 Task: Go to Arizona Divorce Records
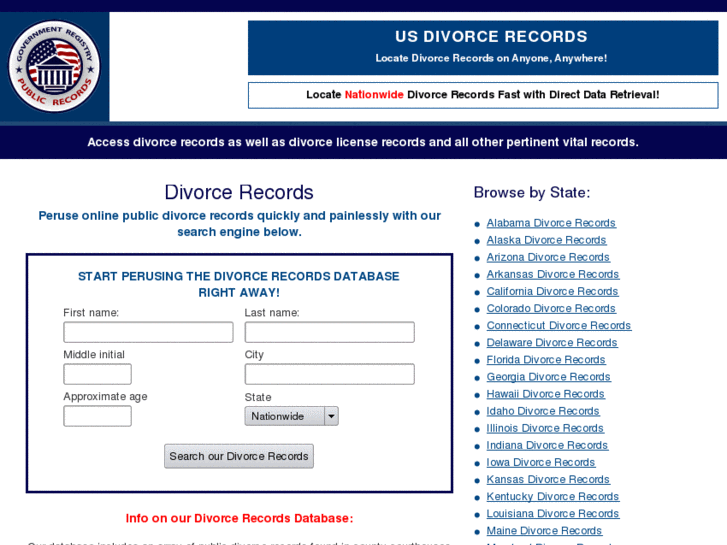pyautogui.click(x=548, y=257)
